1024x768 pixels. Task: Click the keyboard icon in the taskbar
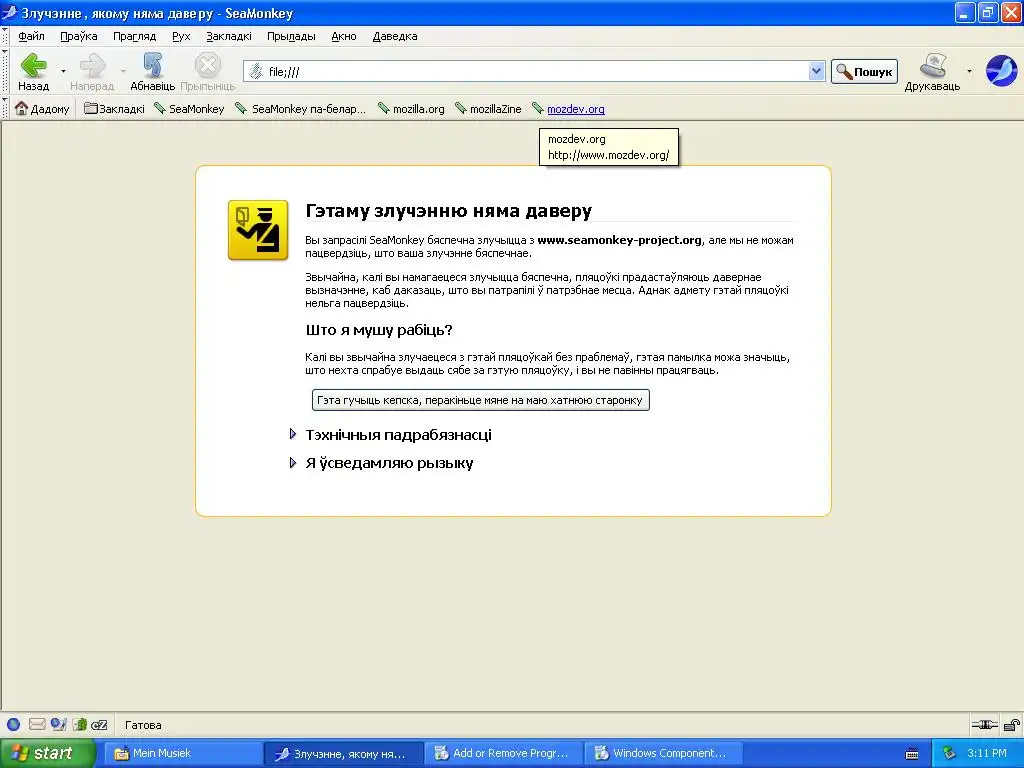pos(912,754)
